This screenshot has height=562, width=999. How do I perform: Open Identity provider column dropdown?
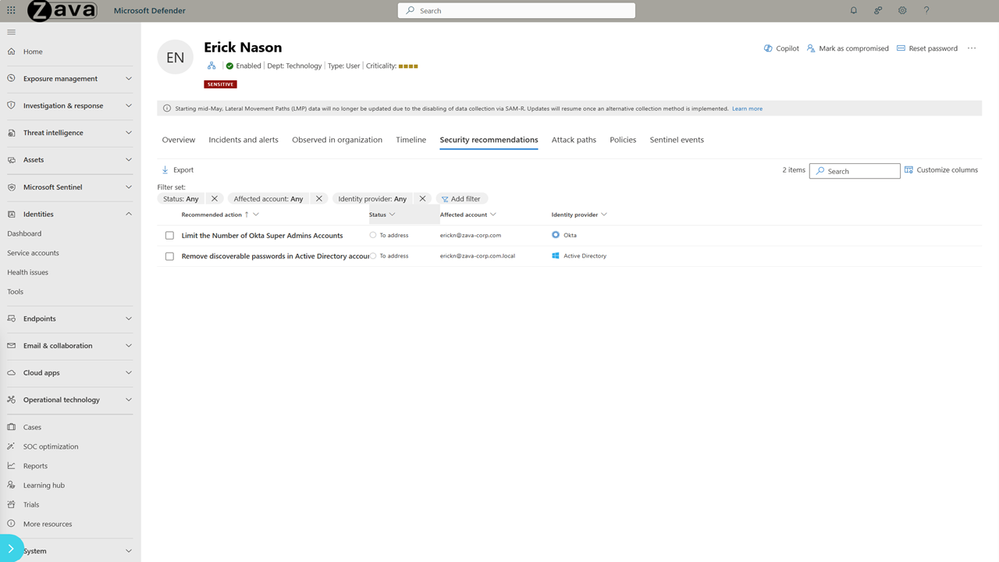(x=604, y=215)
